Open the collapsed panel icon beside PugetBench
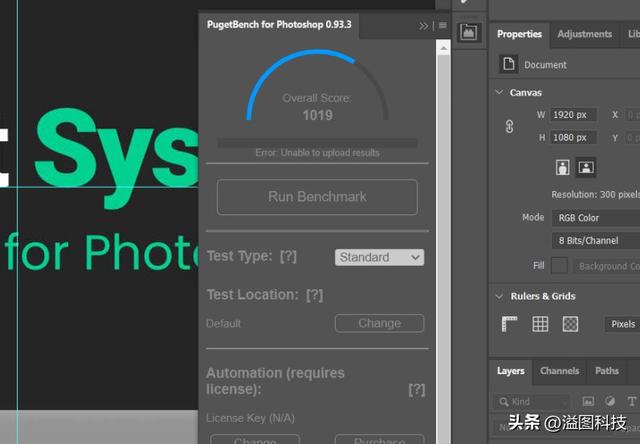Screen dimensions: 640x444 (x=469, y=32)
